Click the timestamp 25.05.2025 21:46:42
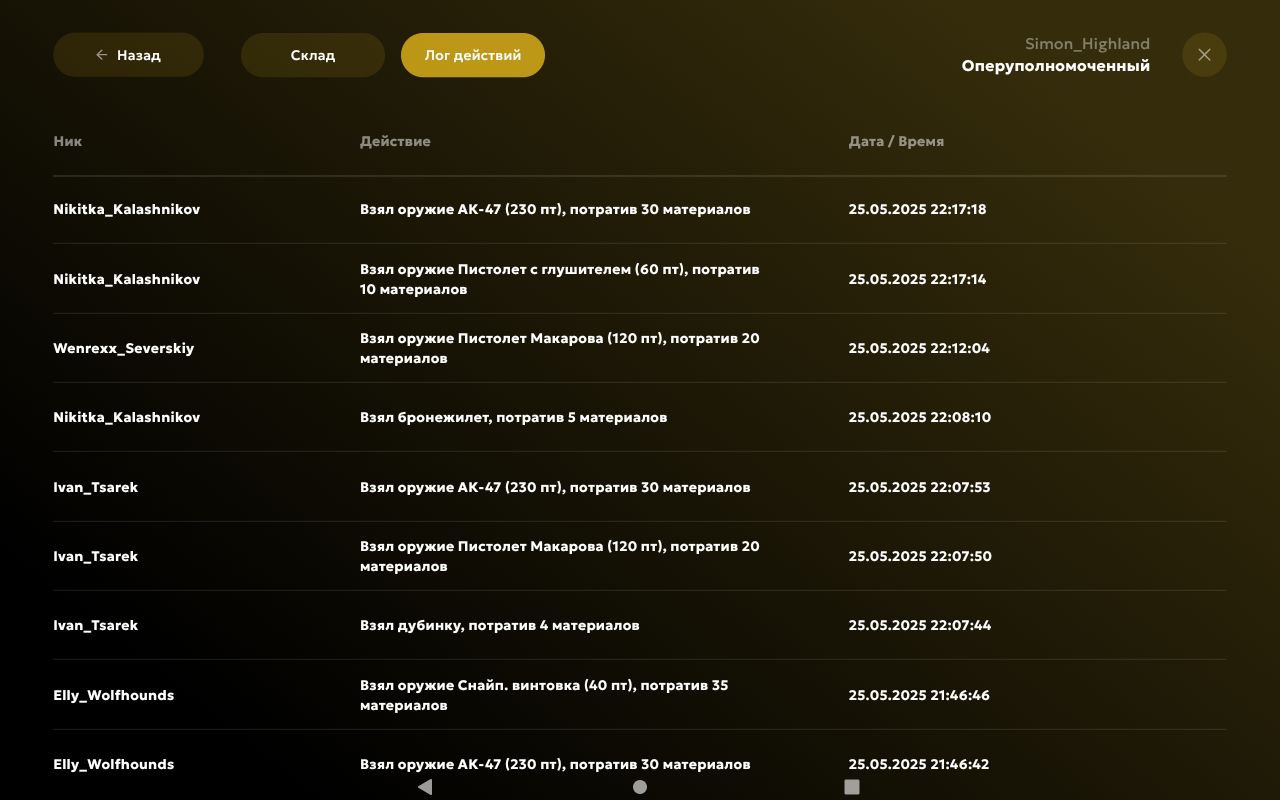 pyautogui.click(x=919, y=764)
